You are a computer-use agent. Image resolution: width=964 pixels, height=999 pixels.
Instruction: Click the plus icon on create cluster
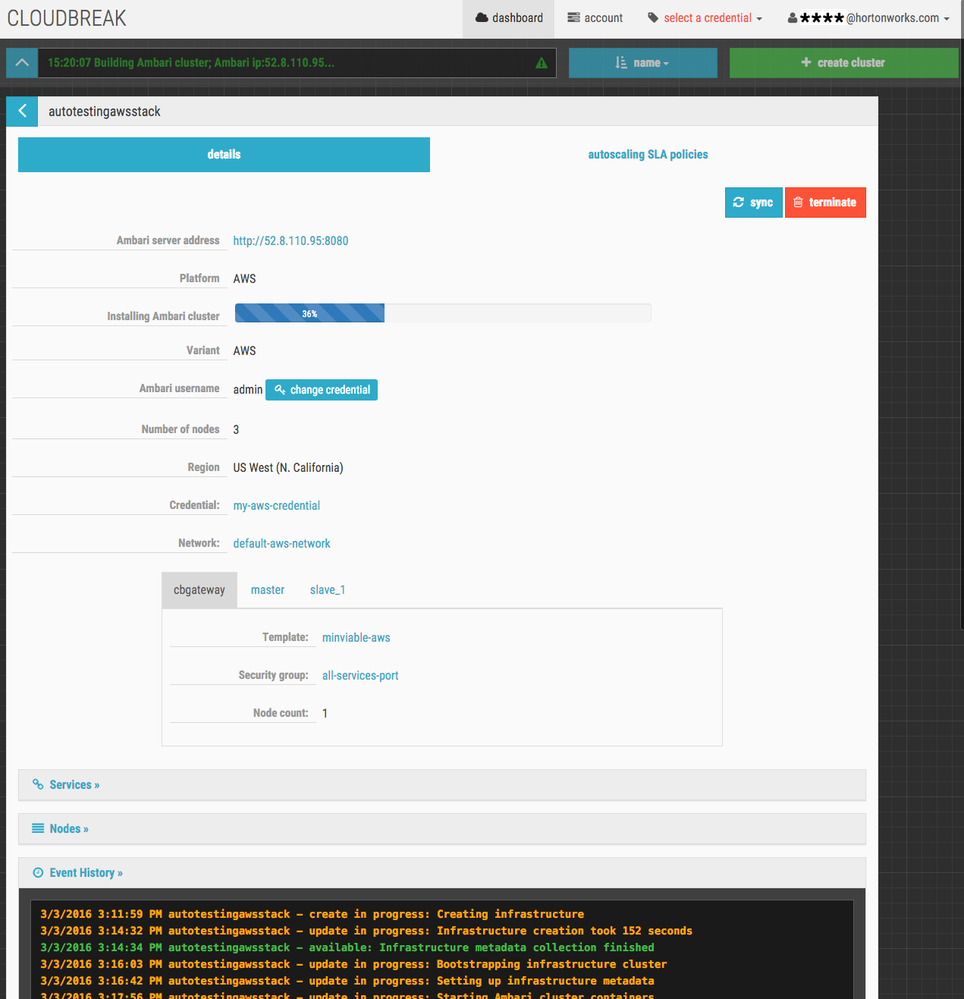coord(806,62)
